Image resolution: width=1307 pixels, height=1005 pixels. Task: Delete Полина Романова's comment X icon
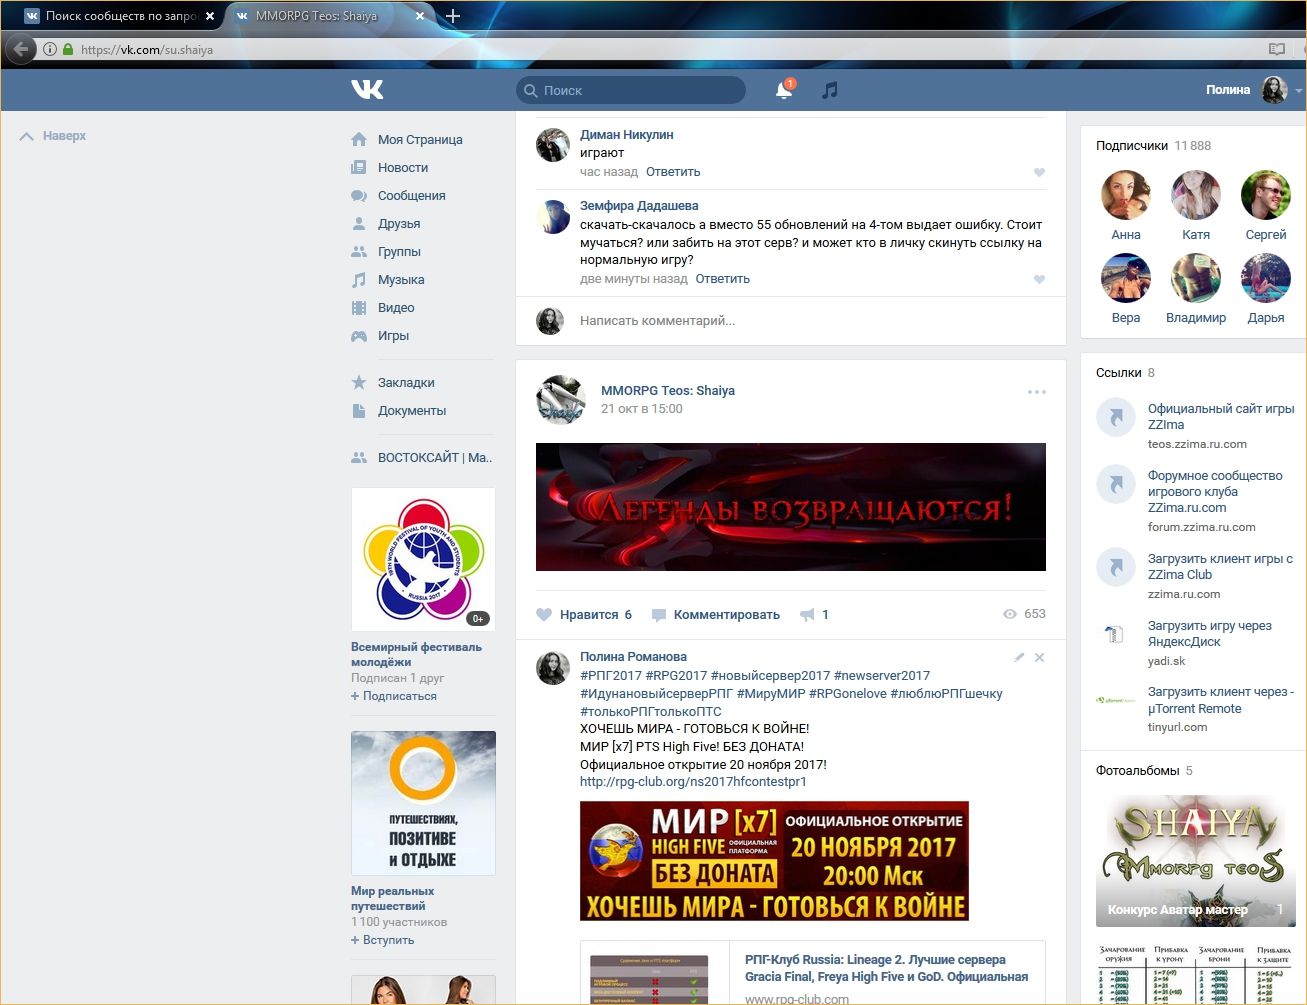click(1039, 657)
